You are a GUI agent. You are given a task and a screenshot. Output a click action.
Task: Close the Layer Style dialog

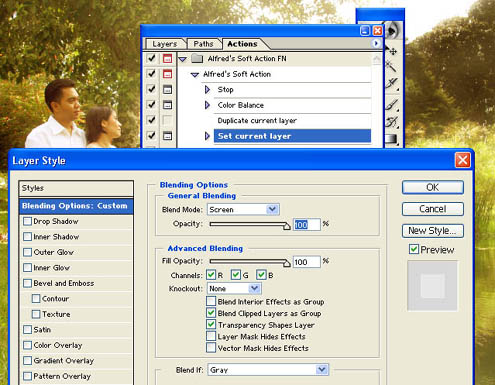463,160
